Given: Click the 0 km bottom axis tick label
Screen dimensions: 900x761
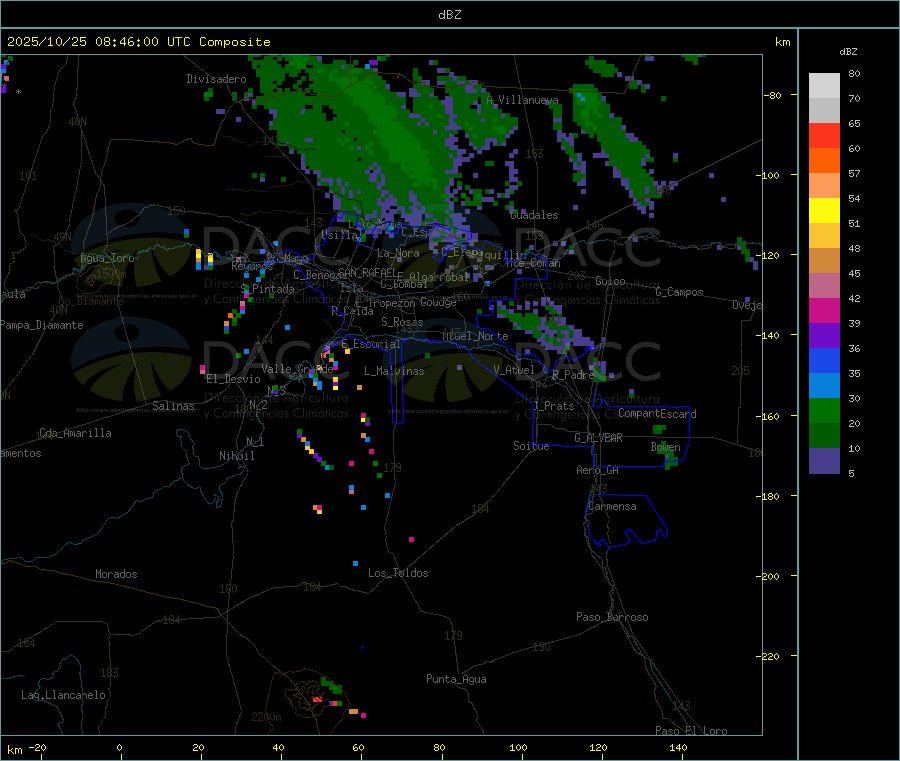Looking at the screenshot, I should tap(119, 747).
